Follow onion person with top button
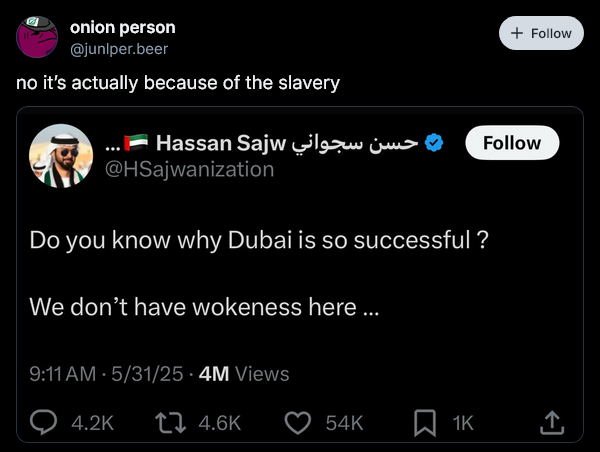The height and width of the screenshot is (452, 600). tap(541, 33)
